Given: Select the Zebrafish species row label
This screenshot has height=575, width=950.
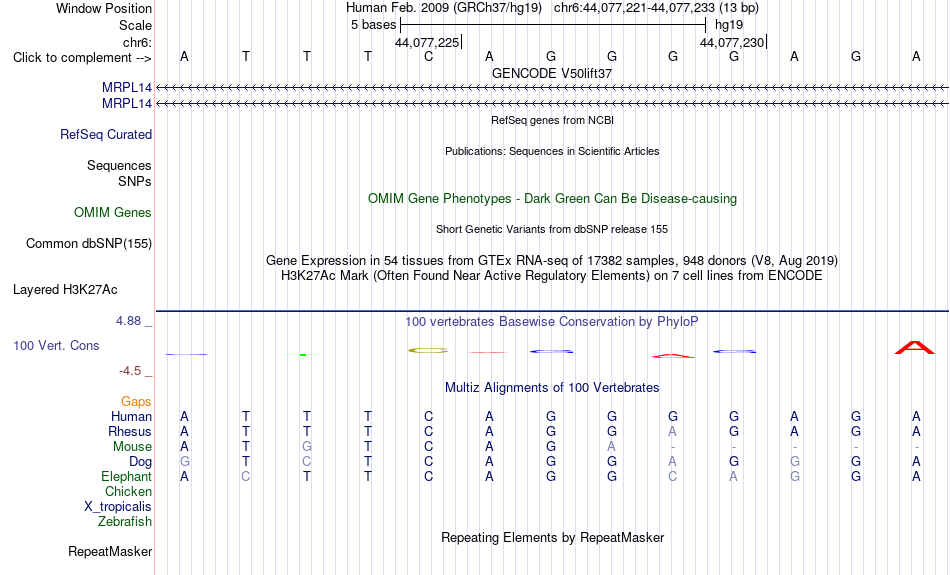Looking at the screenshot, I should pos(125,521).
